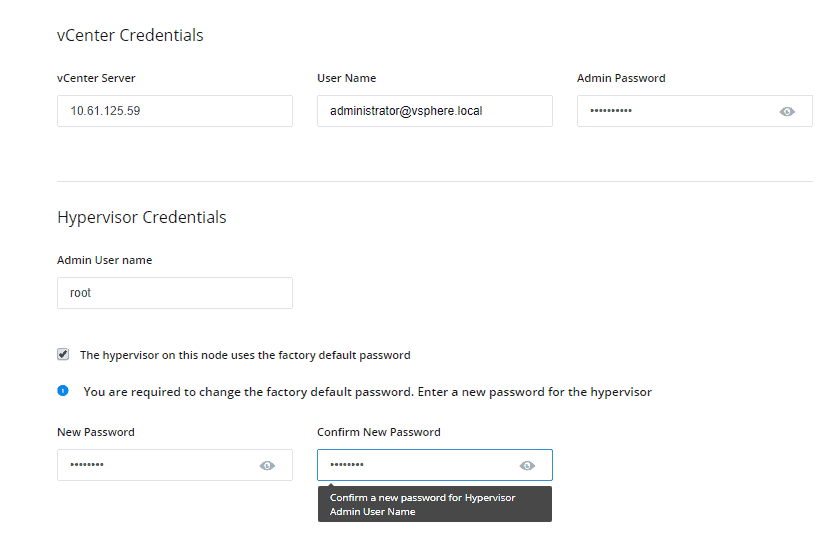Uncheck the factory default password checkbox
Image resolution: width=832 pixels, height=542 pixels.
pyautogui.click(x=63, y=355)
